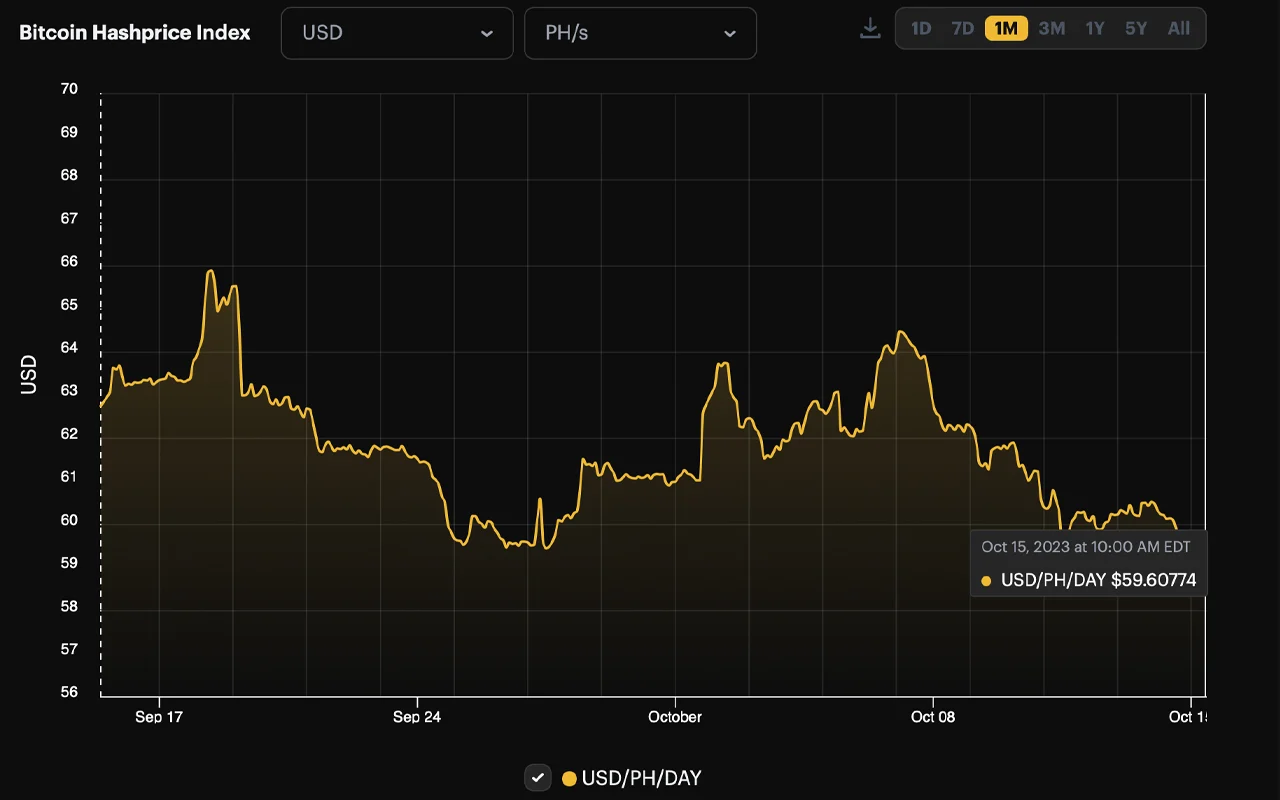Open the USD currency dropdown
The width and height of the screenshot is (1280, 800).
click(x=397, y=33)
